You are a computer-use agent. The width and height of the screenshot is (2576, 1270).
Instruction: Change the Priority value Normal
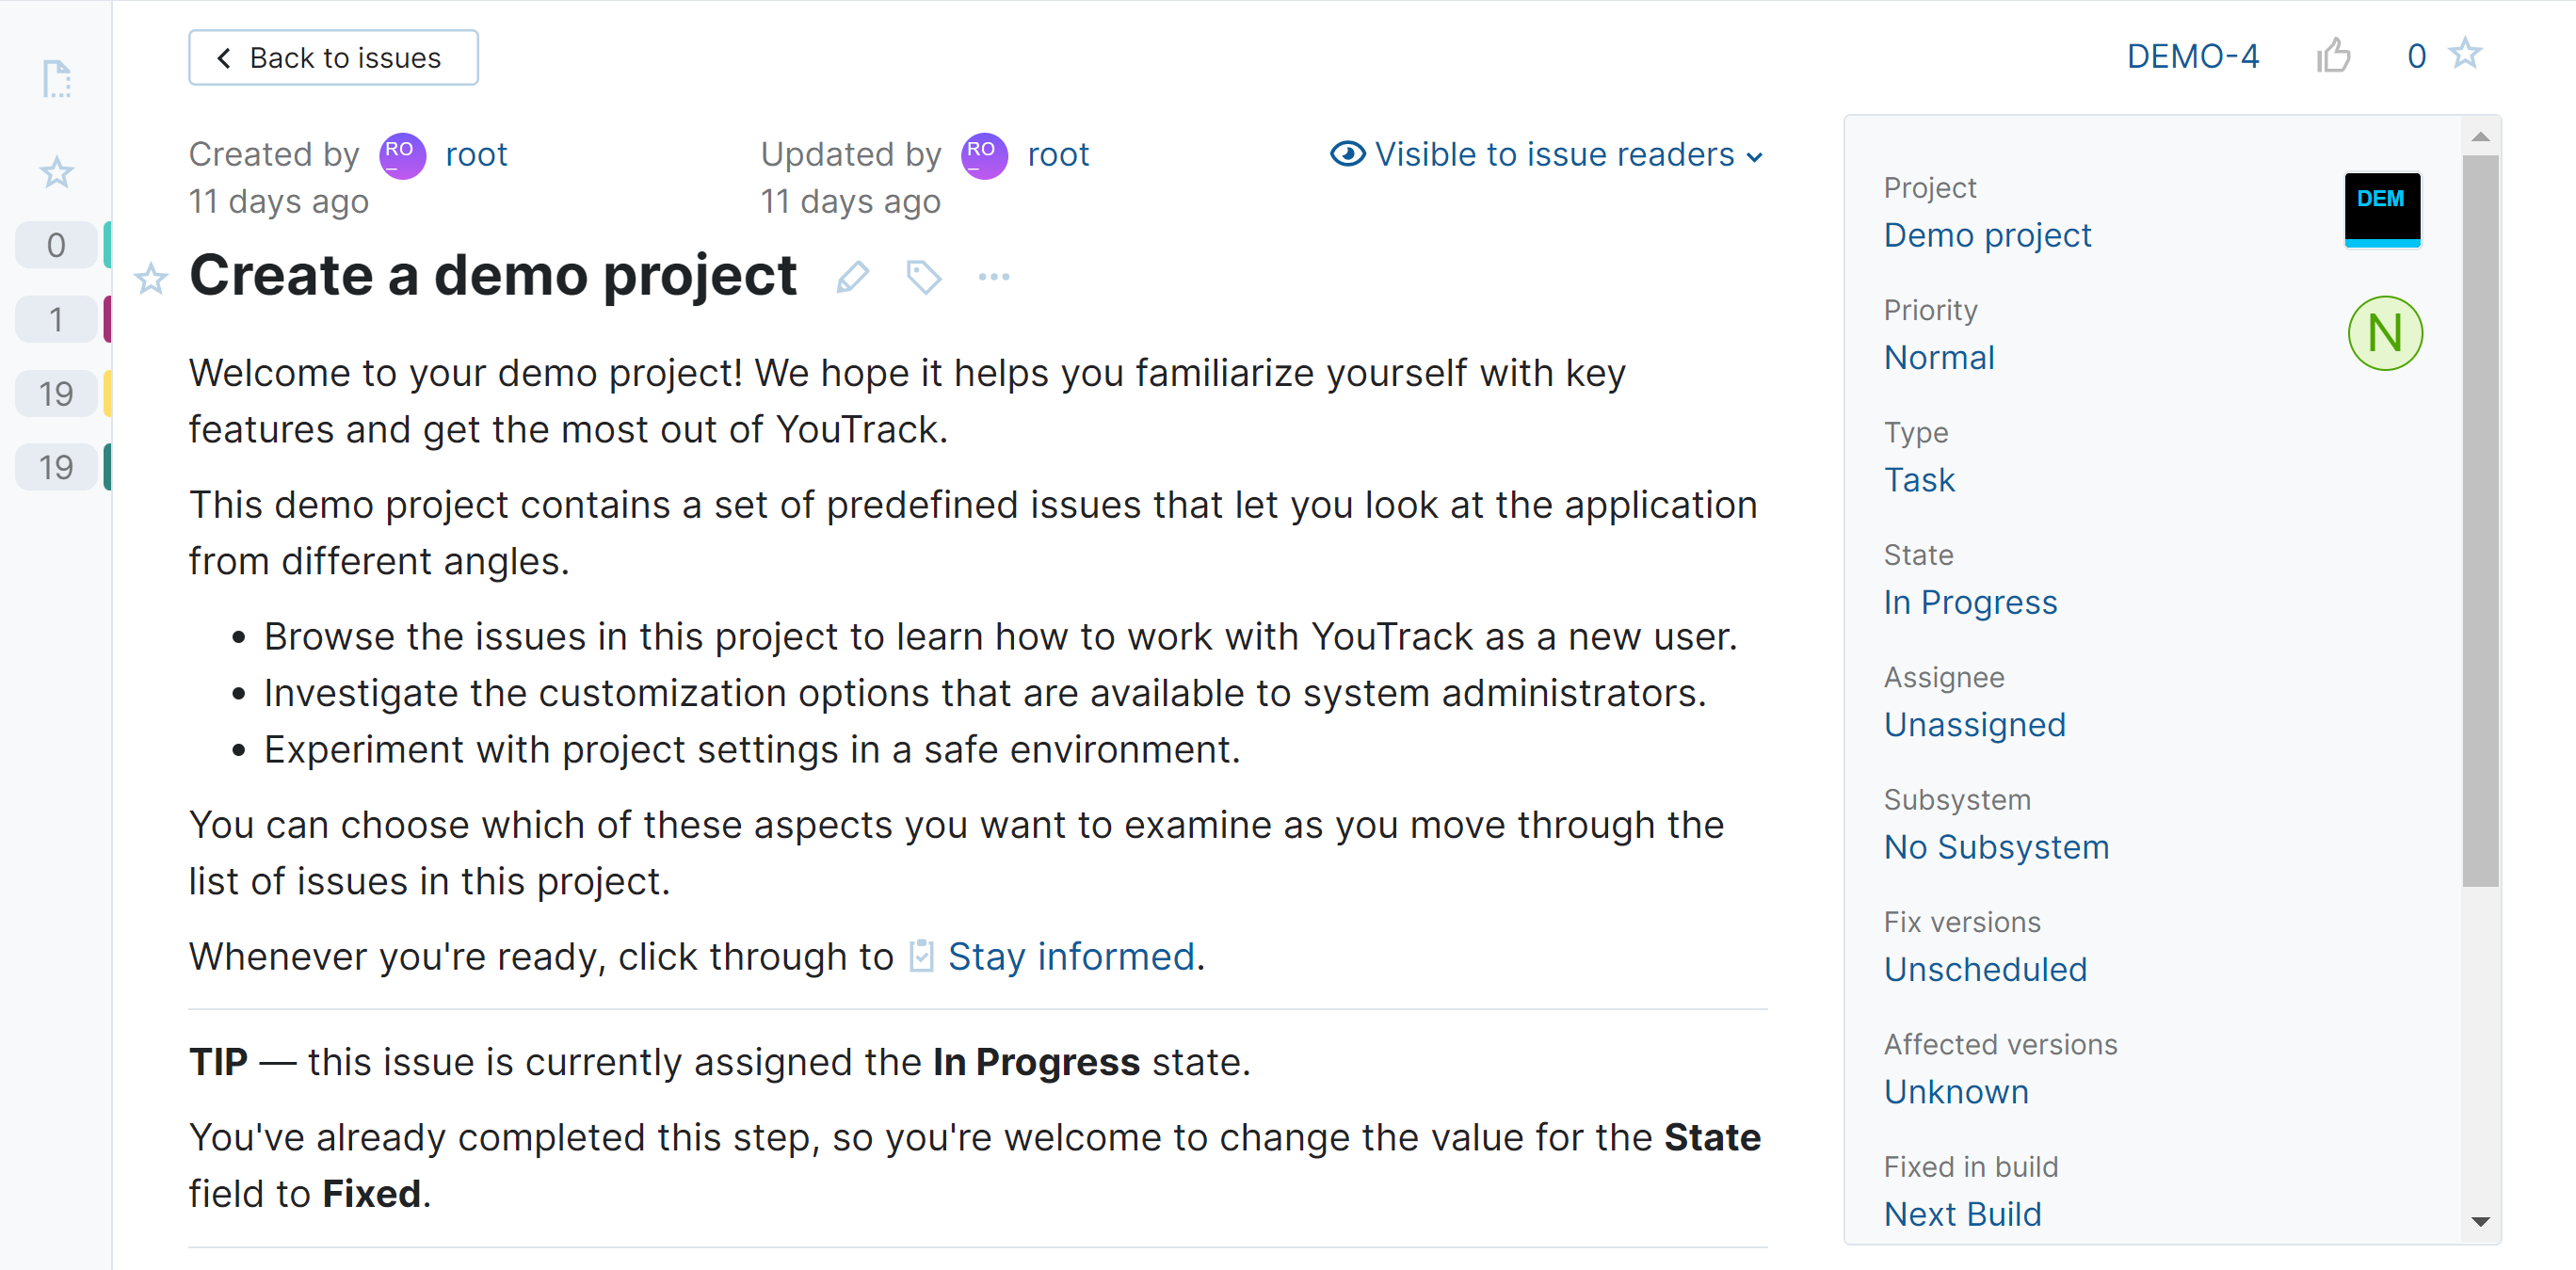coord(1938,357)
